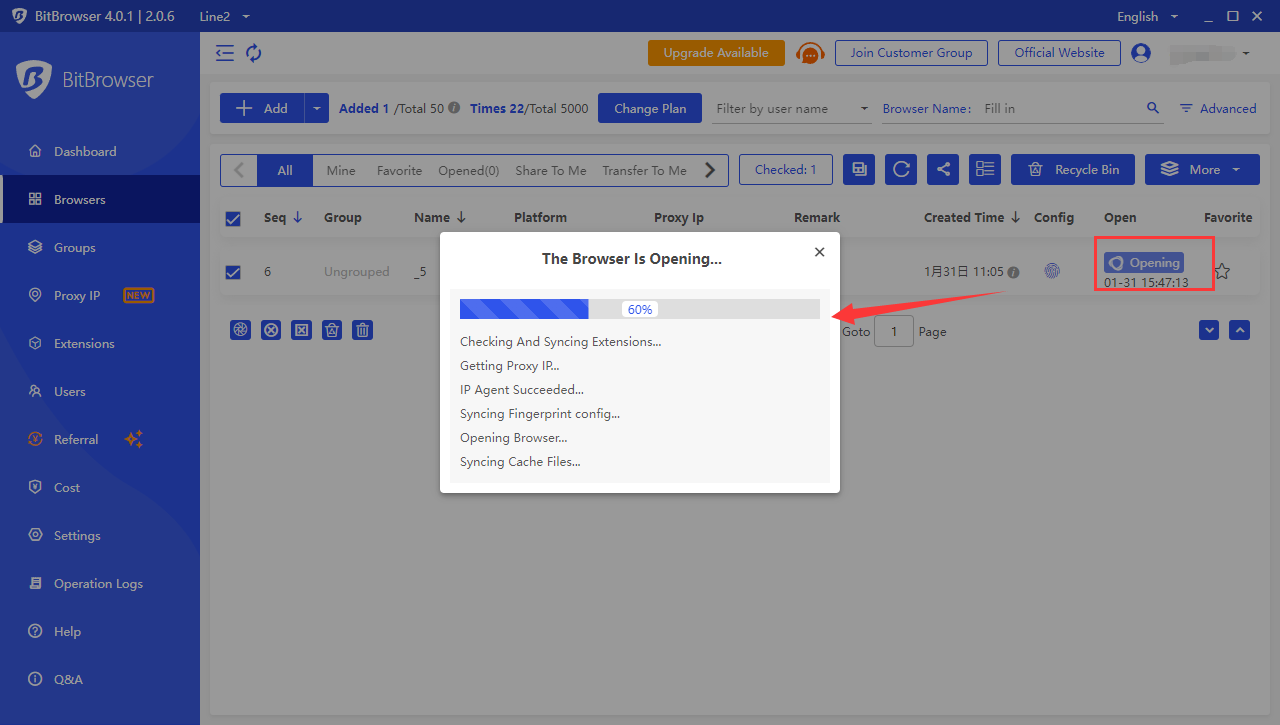Click the blue down arrow button
Screen dimensions: 1280x725
[x=1209, y=329]
